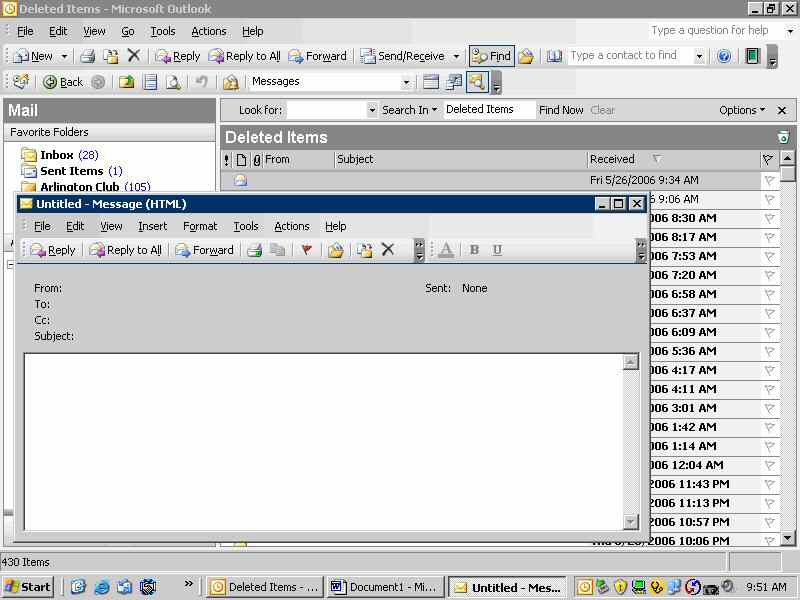Sort by the Received column header
The image size is (800, 600).
click(673, 159)
